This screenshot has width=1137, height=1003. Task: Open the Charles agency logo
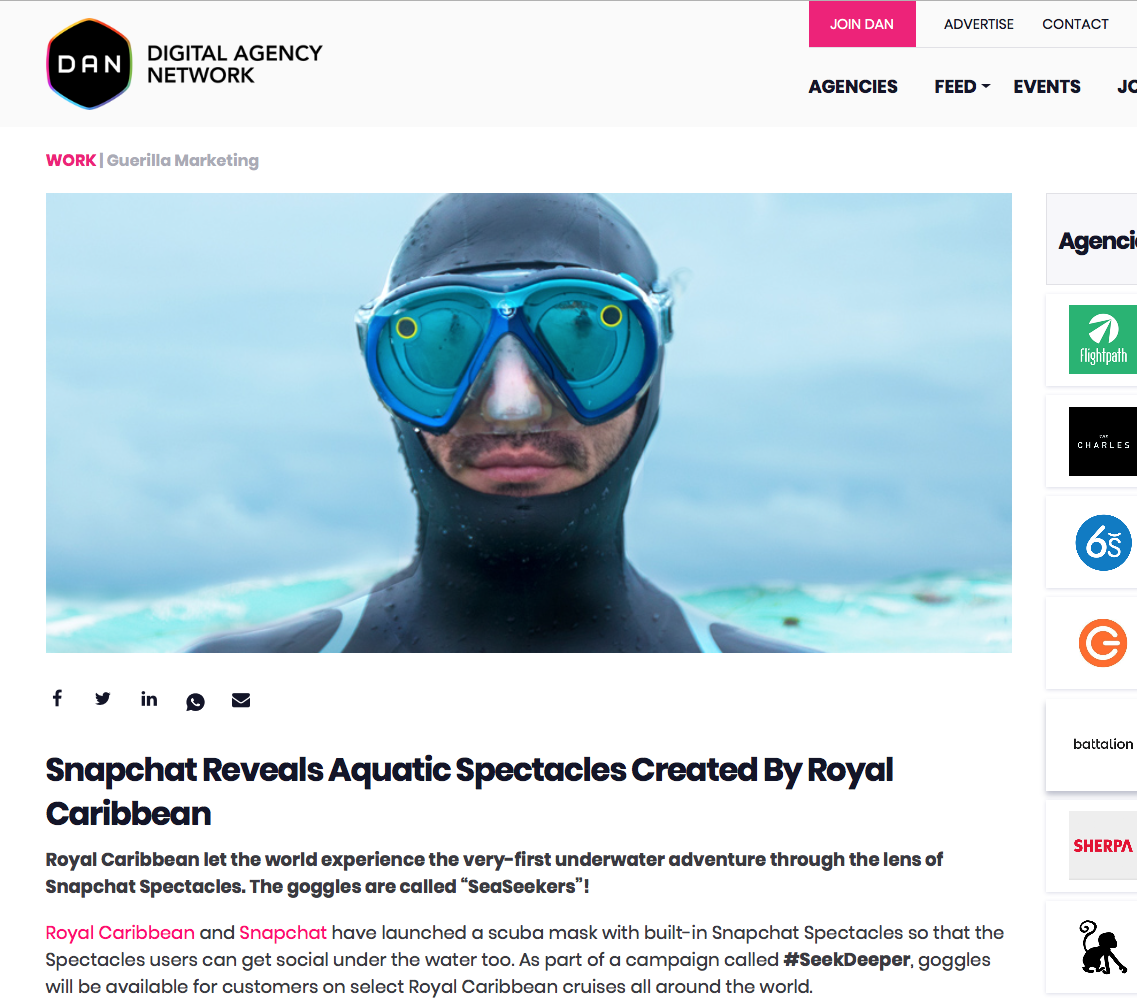(1102, 442)
